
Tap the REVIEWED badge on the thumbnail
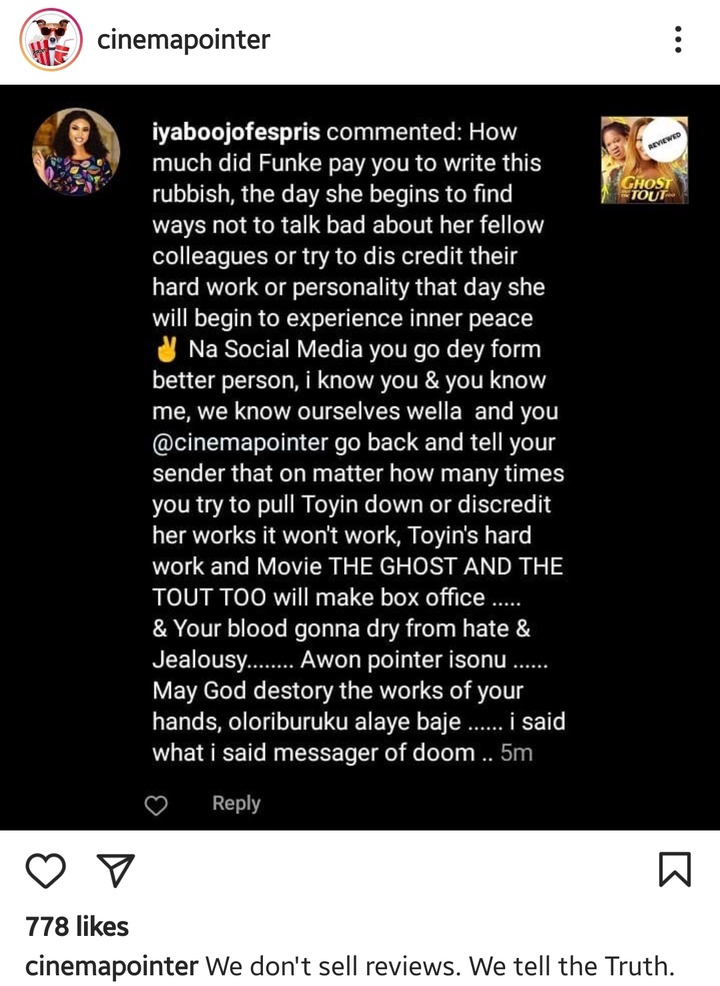coord(665,140)
